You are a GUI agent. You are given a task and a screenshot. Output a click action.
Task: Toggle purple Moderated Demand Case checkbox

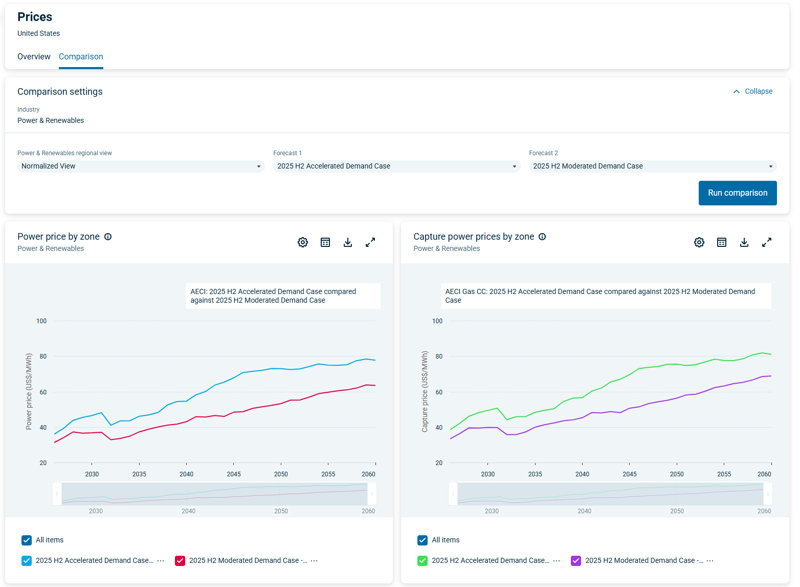(x=576, y=561)
